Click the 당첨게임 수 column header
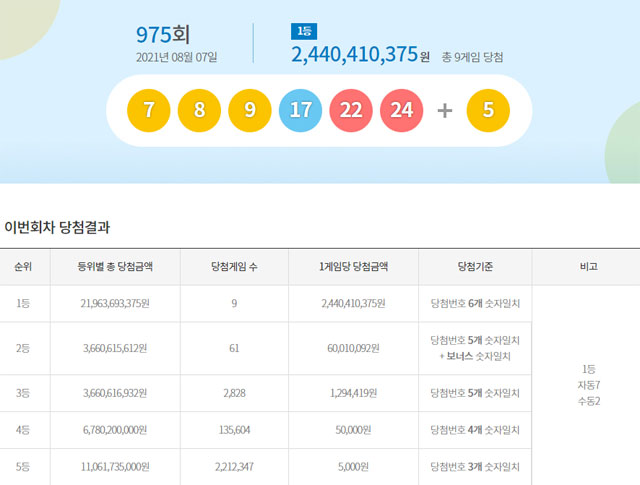The image size is (640, 485). coord(234,267)
